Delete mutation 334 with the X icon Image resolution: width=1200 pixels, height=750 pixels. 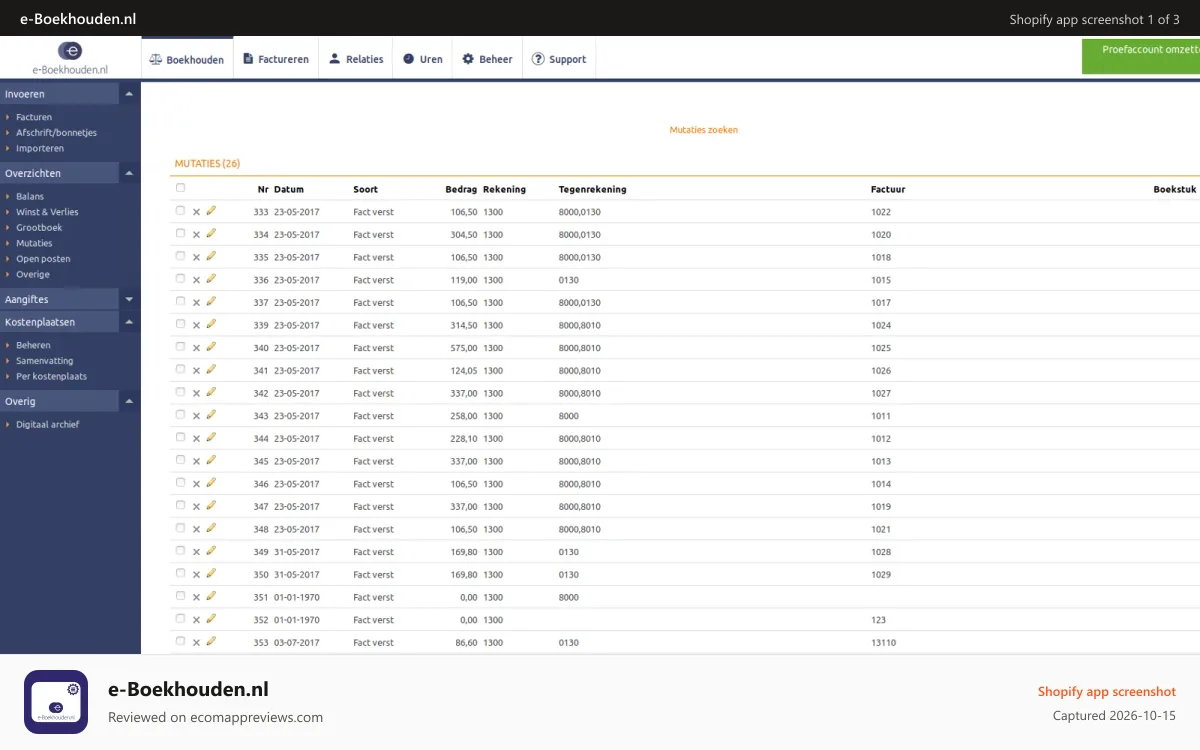(x=196, y=235)
